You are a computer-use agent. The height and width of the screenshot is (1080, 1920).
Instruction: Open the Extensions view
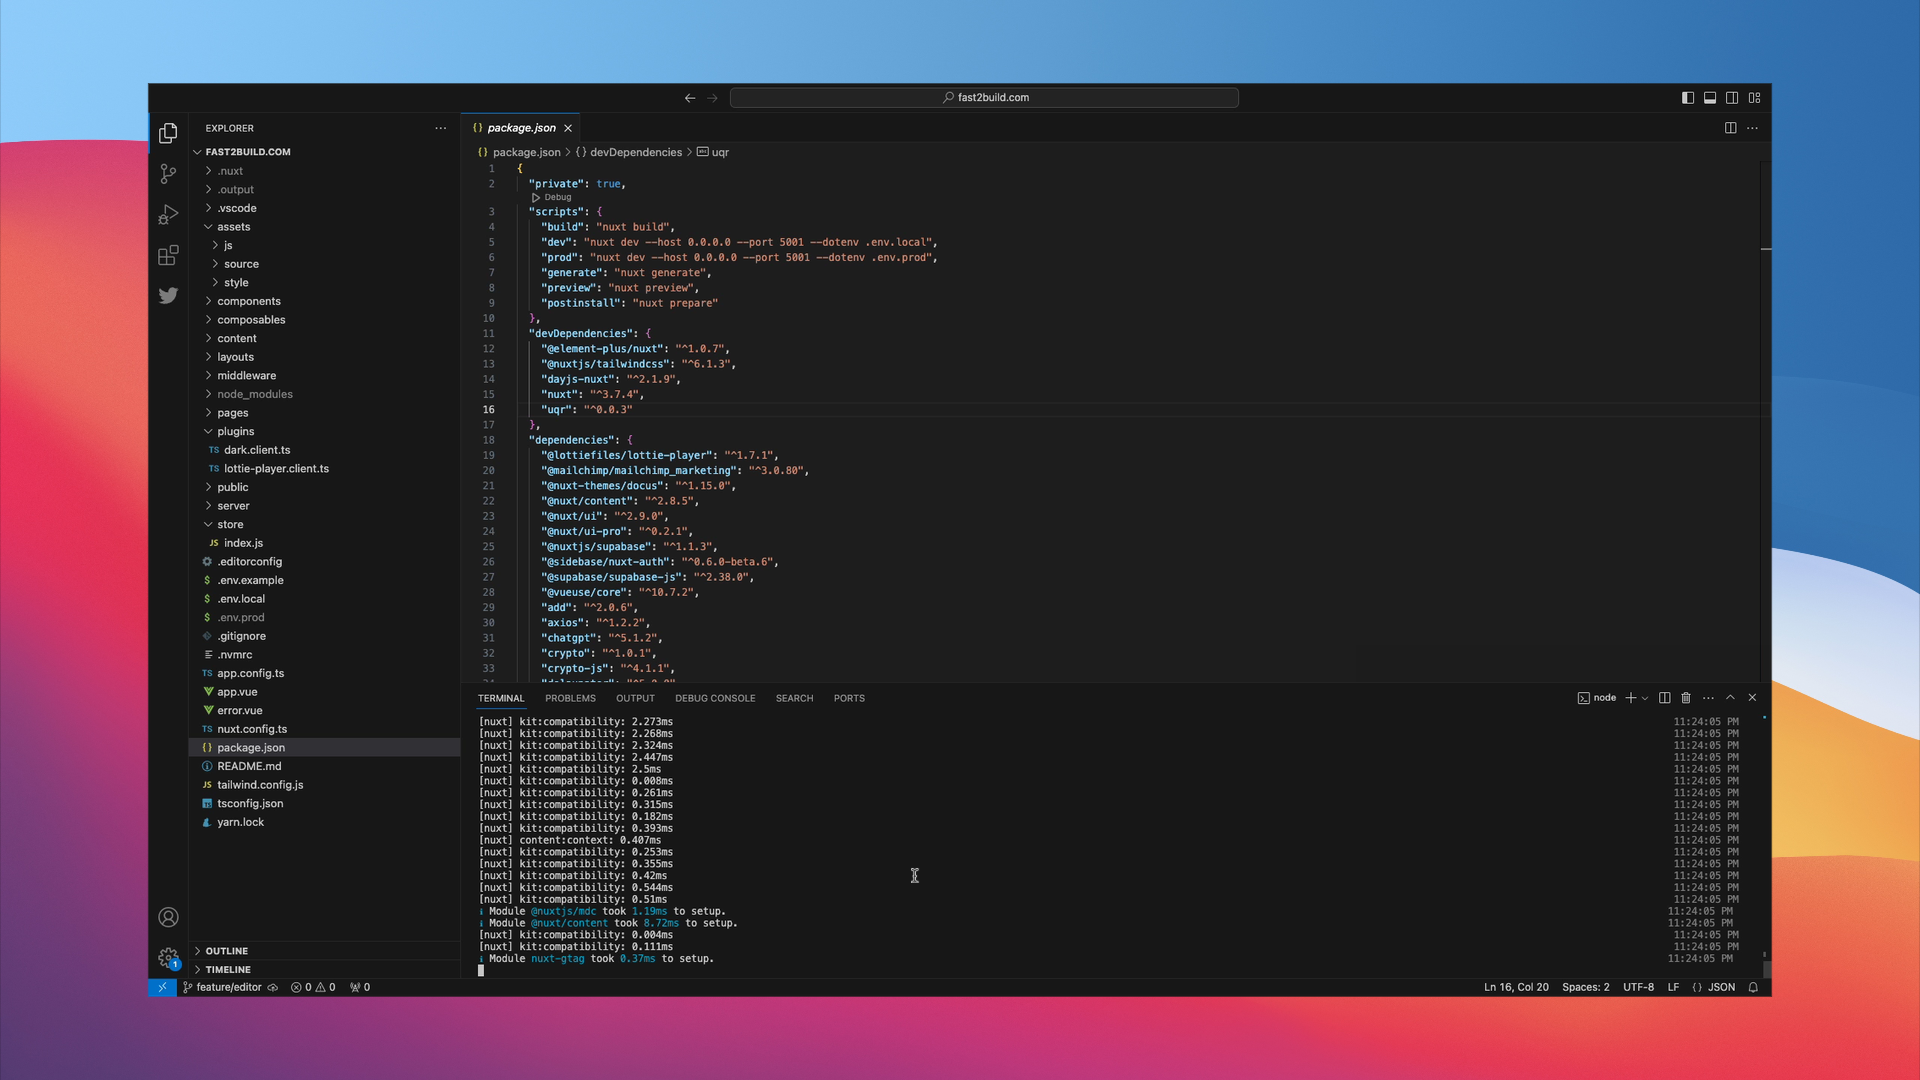point(168,255)
